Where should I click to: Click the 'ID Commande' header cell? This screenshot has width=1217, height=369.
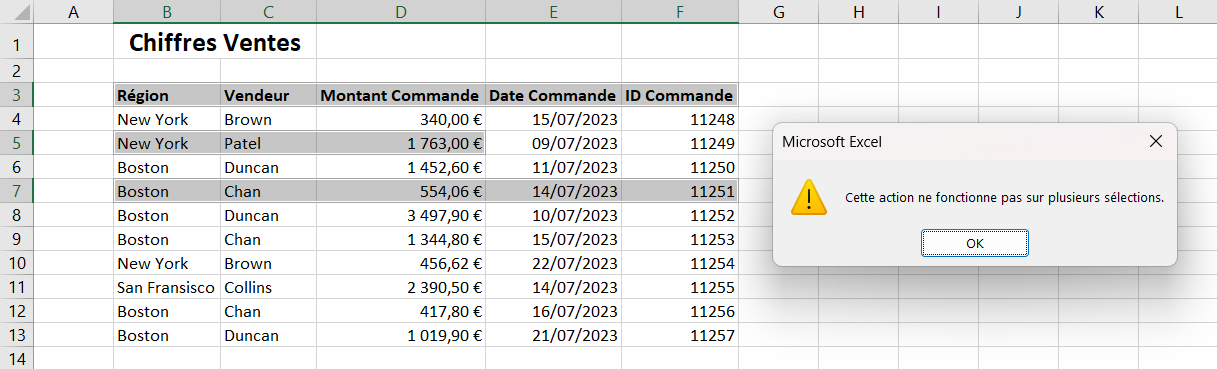pos(680,95)
